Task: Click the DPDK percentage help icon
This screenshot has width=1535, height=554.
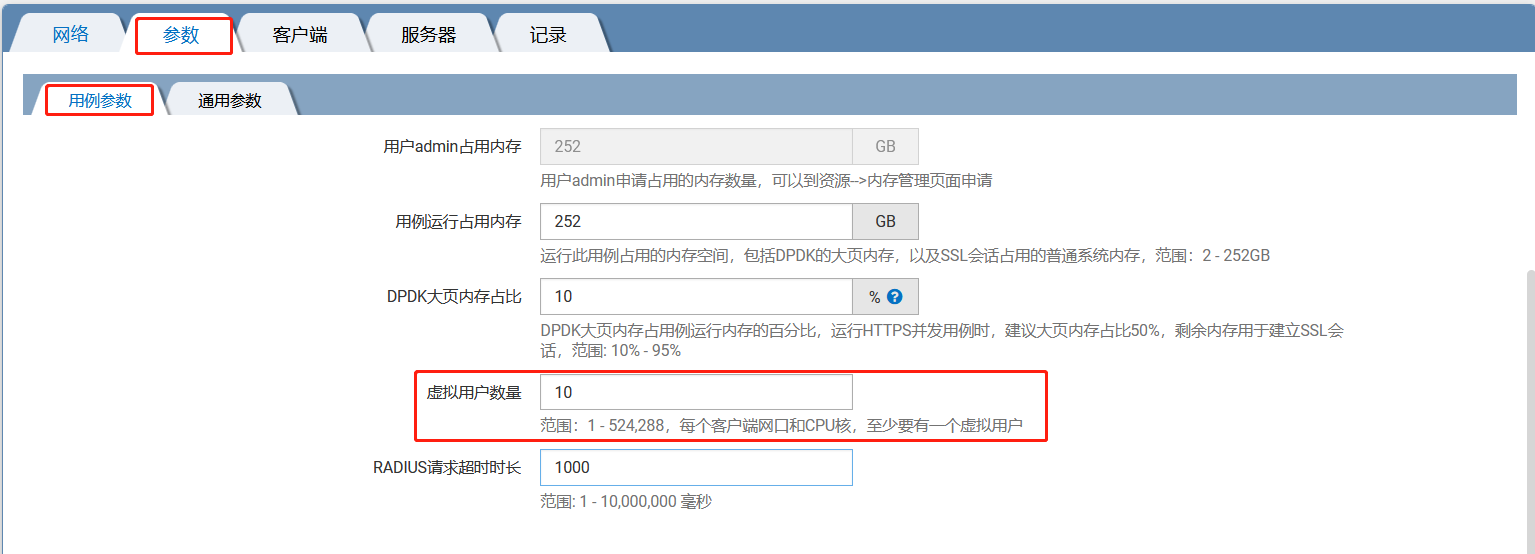Action: coord(895,297)
